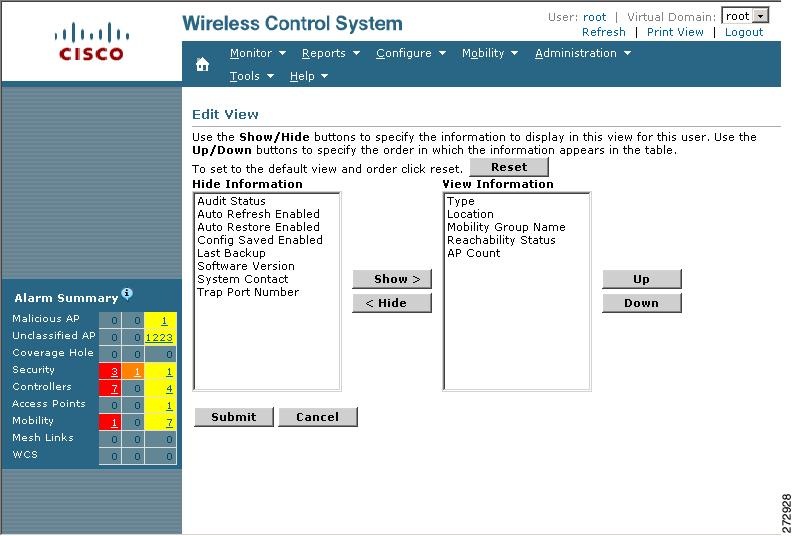Select Type in View Information
This screenshot has height=536, width=794.
460,201
